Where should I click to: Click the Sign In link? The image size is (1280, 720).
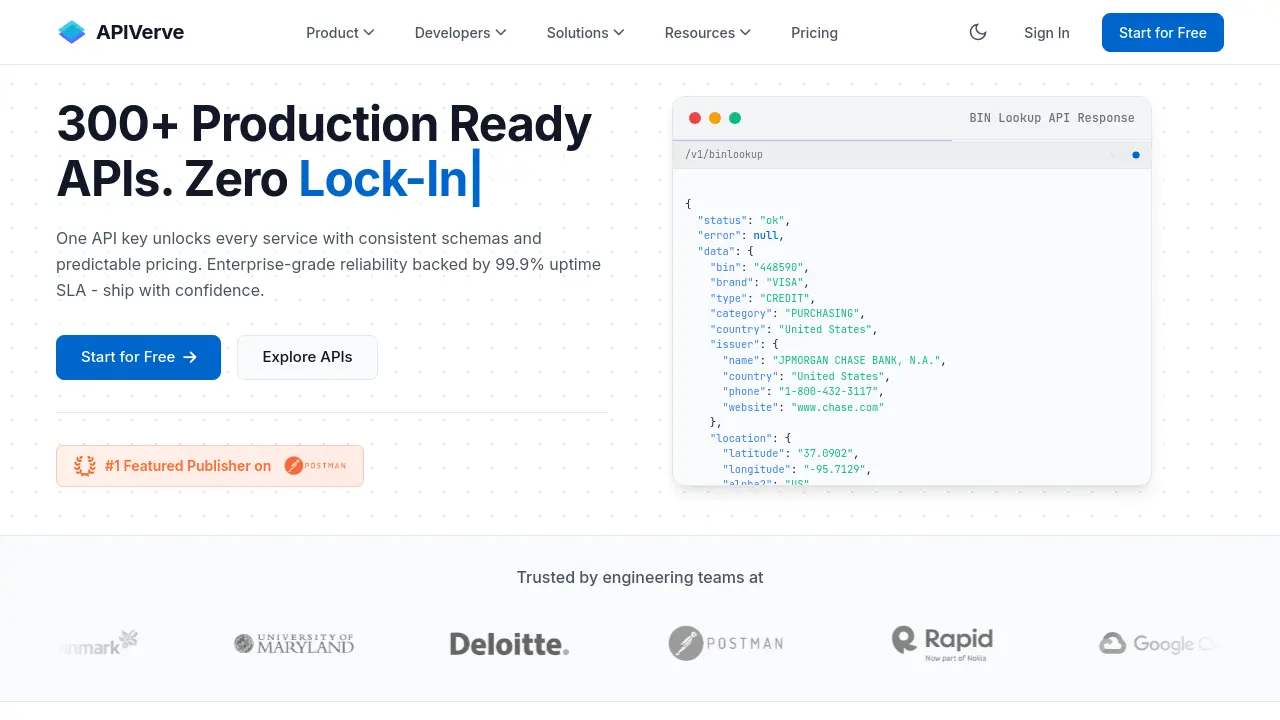coord(1047,33)
